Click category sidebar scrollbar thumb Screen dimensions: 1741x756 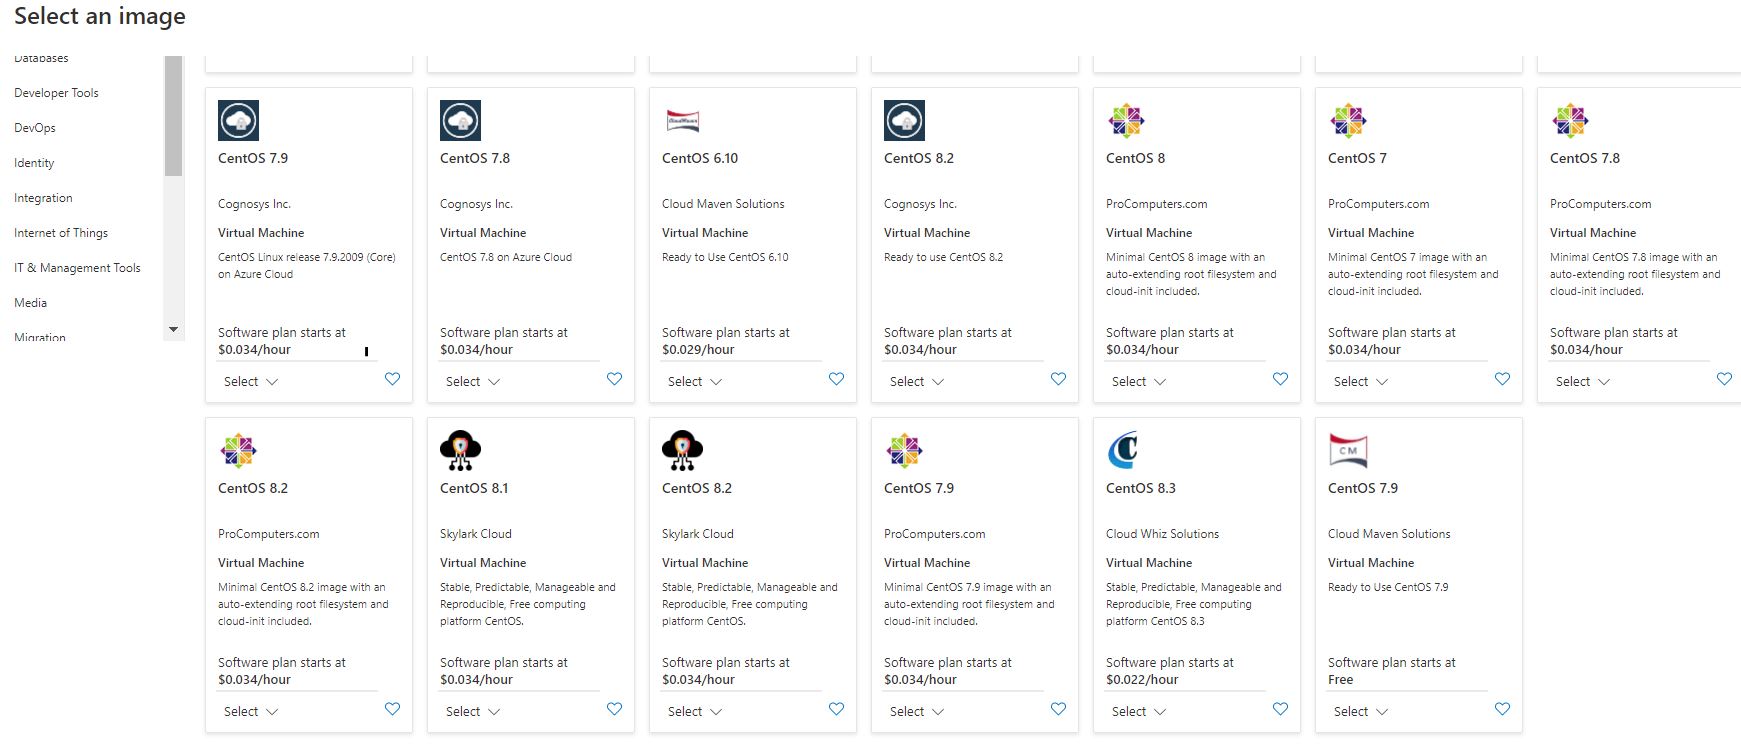pyautogui.click(x=173, y=116)
